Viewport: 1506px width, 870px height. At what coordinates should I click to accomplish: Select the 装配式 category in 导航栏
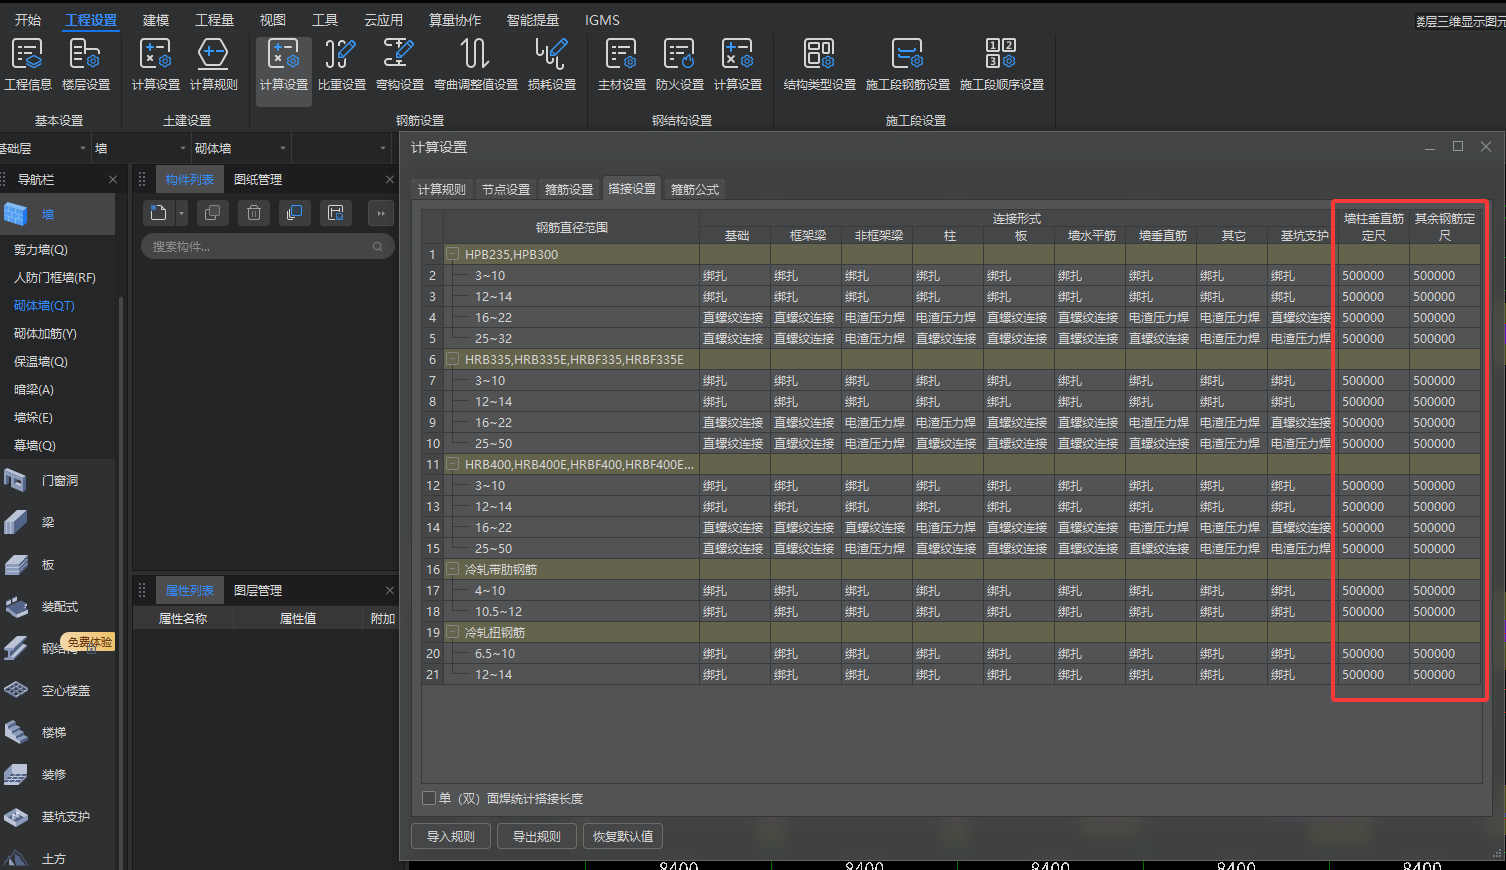point(57,607)
